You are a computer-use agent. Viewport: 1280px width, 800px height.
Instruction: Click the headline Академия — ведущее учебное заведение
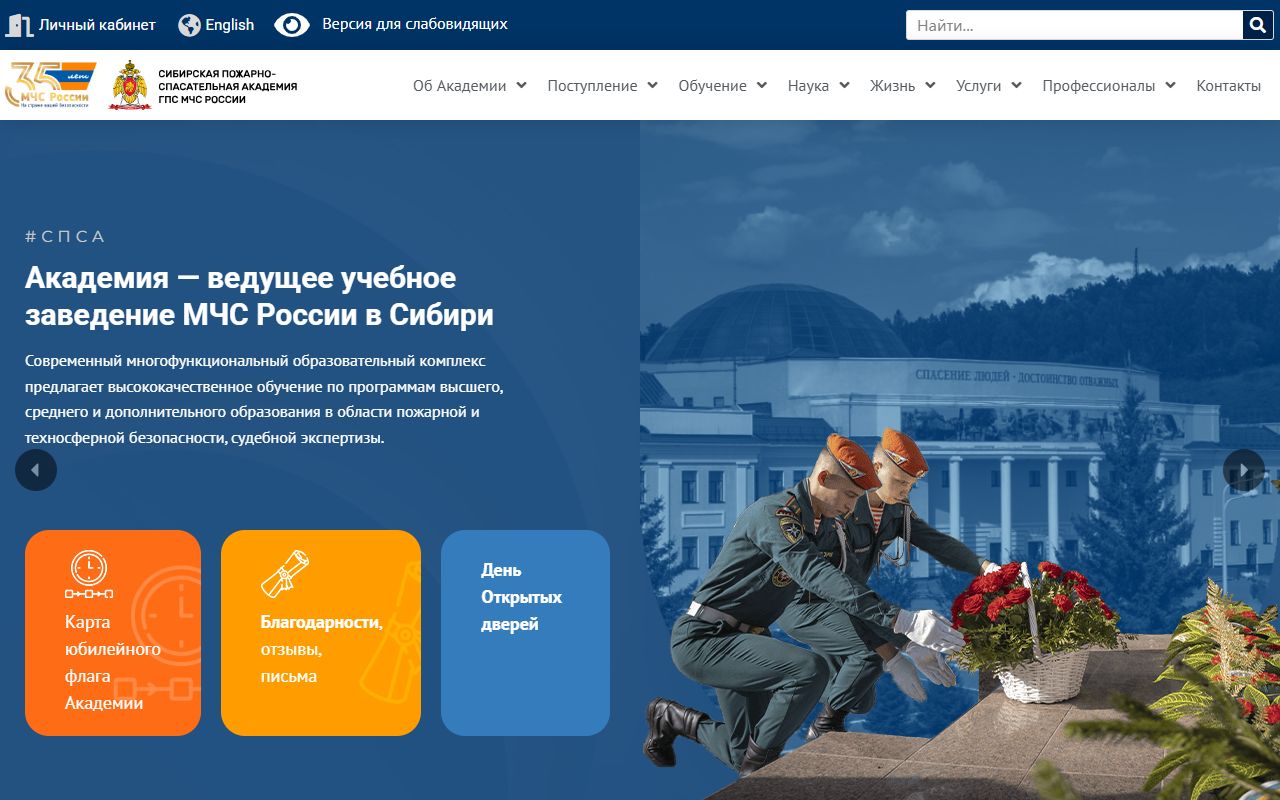pos(260,296)
